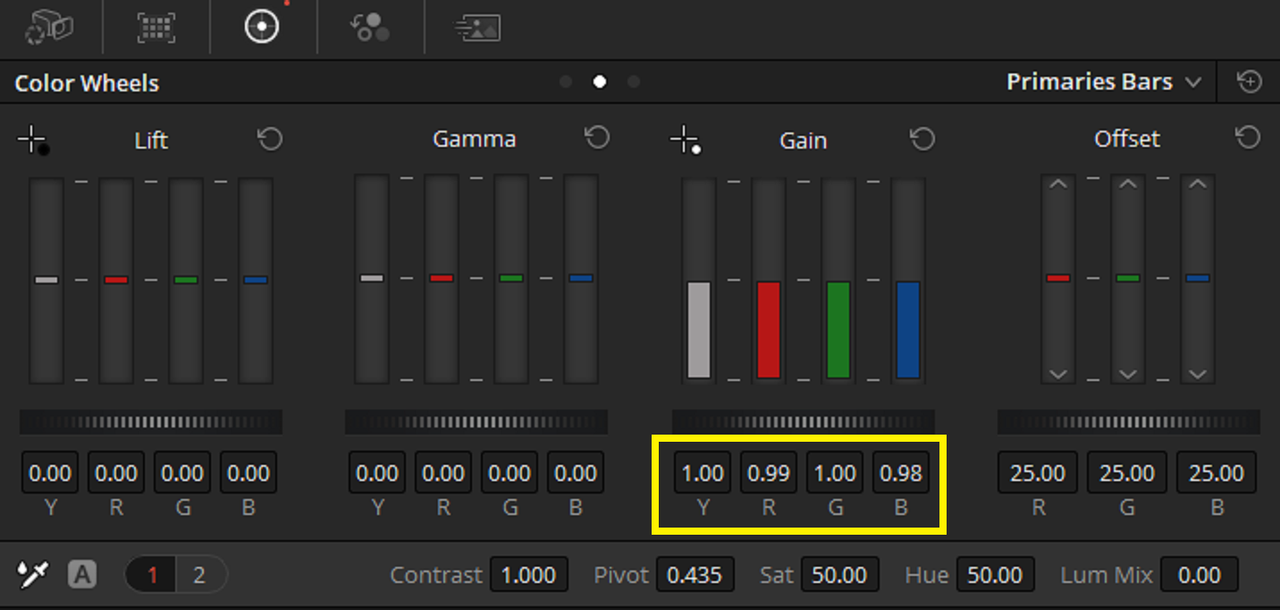Viewport: 1280px width, 610px height.
Task: Click the Gamma green bar handle
Action: tap(511, 278)
